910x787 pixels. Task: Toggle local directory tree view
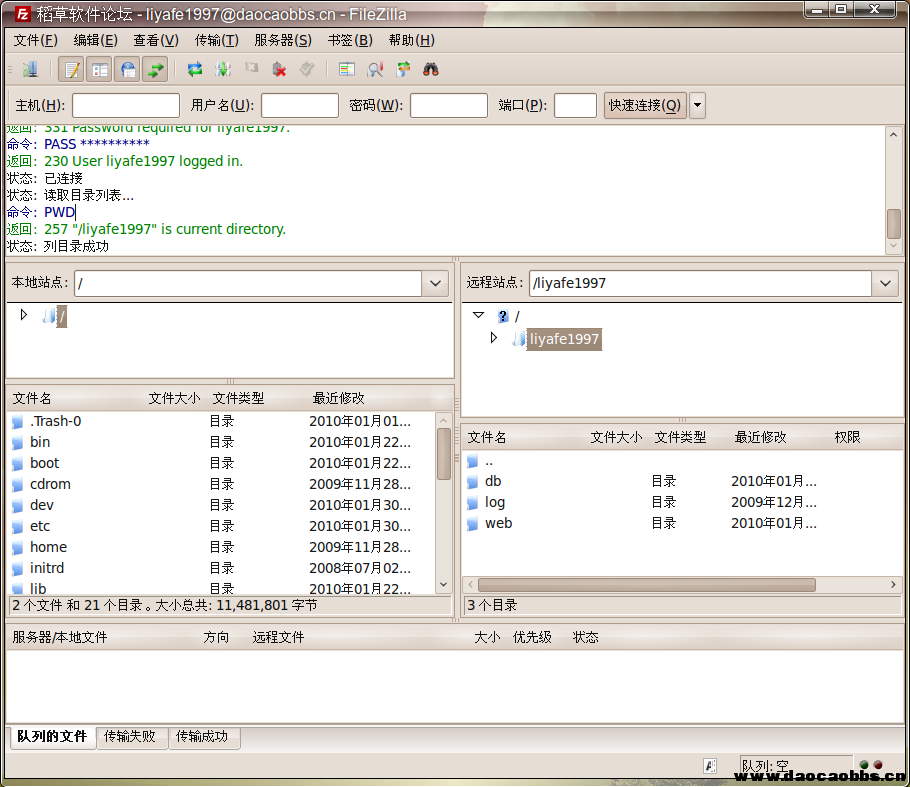click(99, 69)
